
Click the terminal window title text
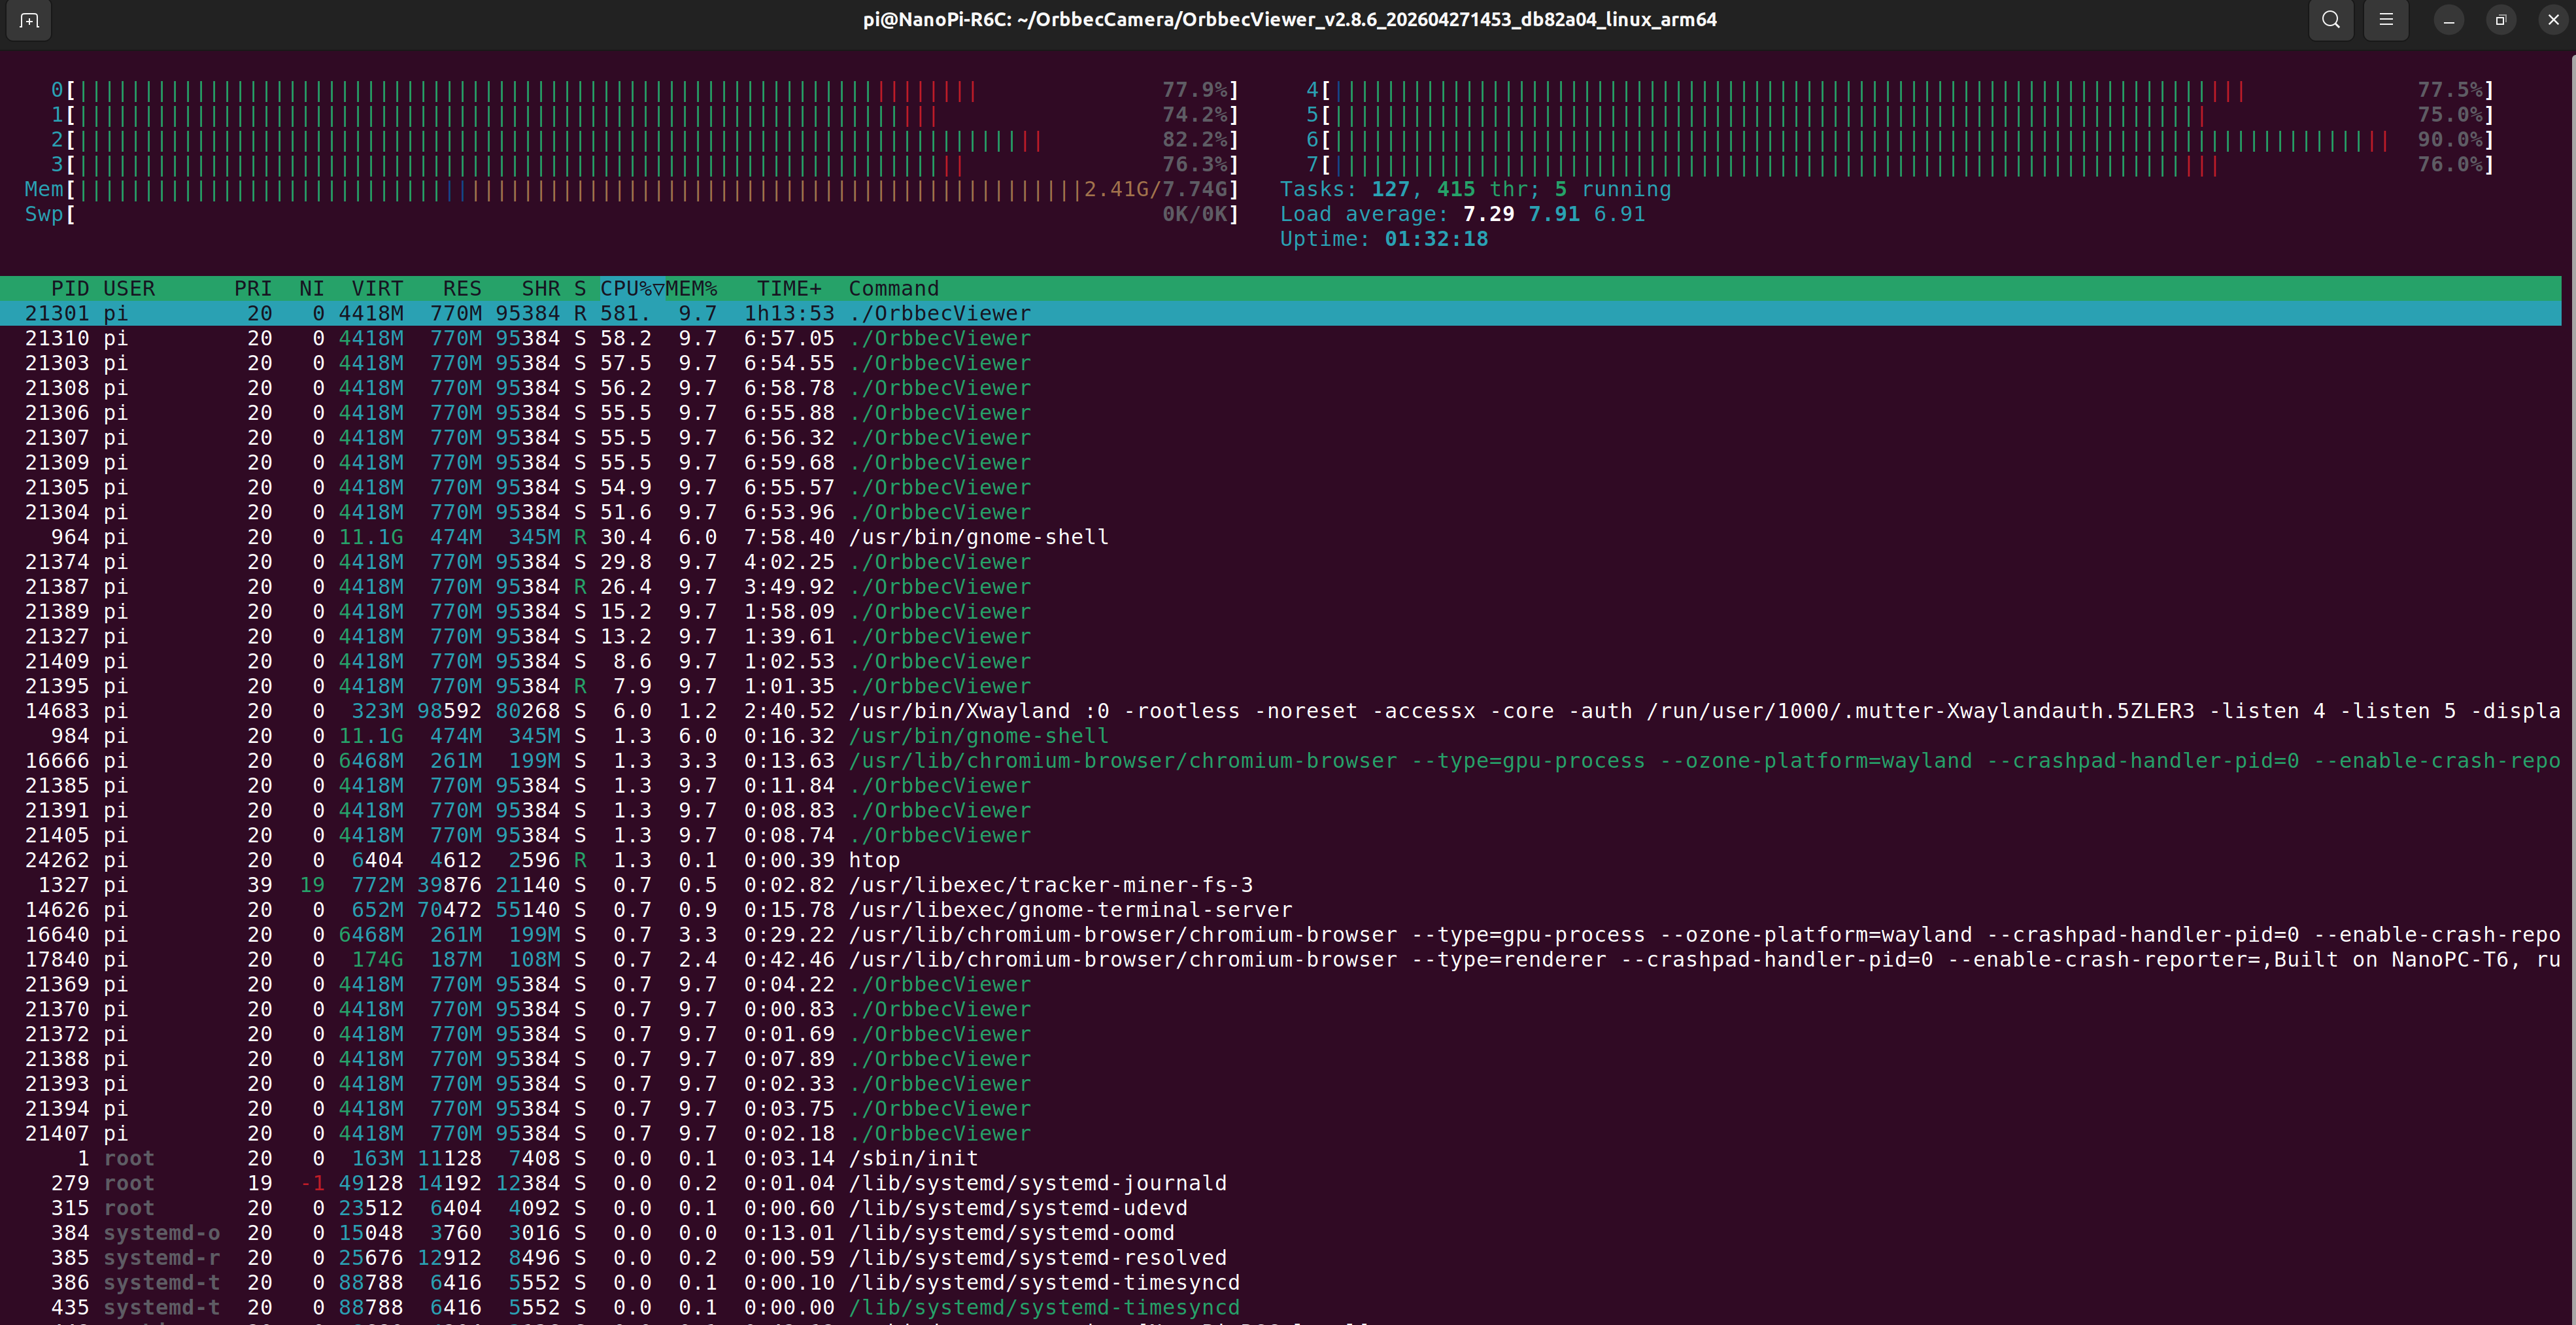tap(1290, 20)
